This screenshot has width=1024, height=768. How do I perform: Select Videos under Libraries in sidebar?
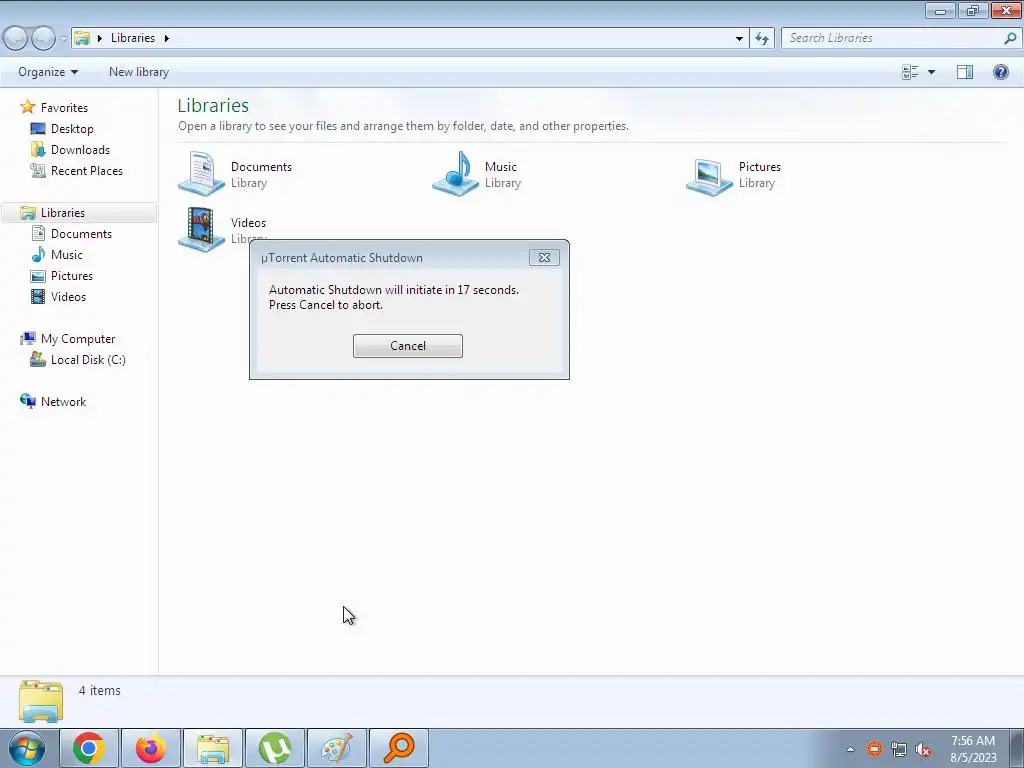click(x=68, y=296)
